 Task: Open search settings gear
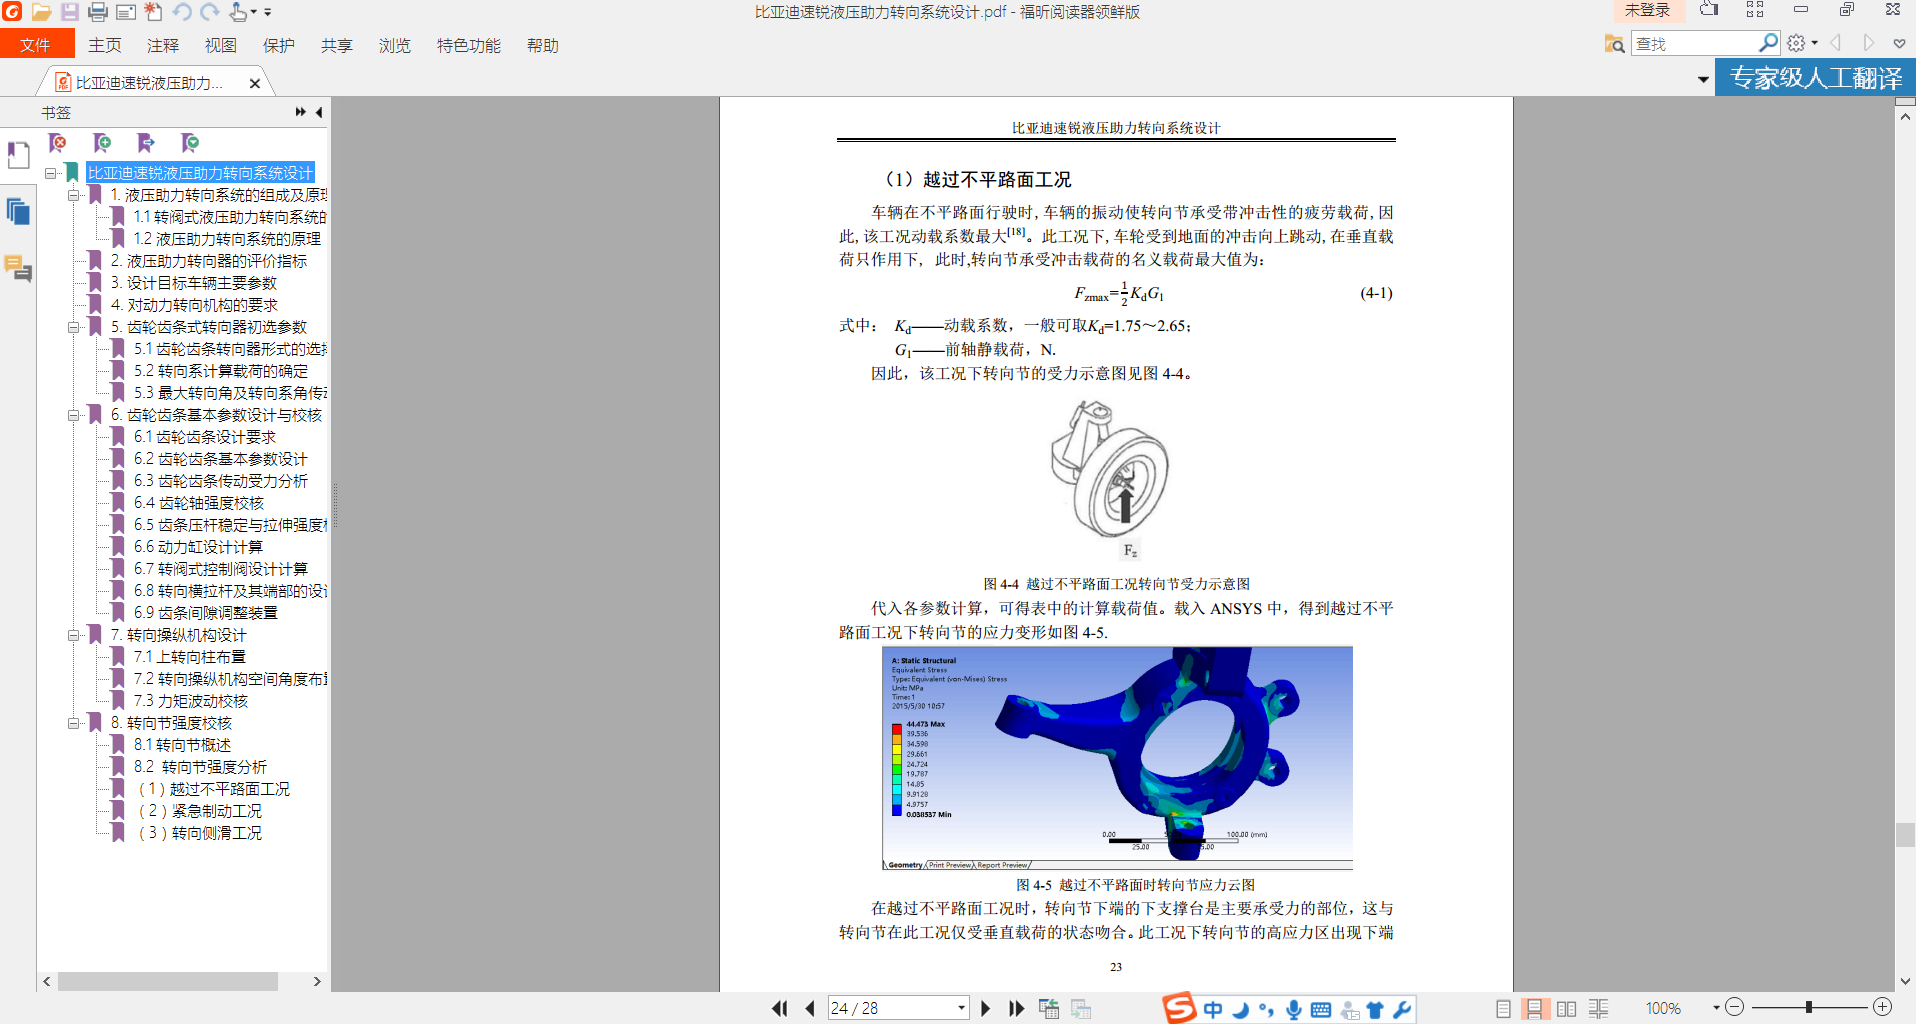[x=1797, y=43]
